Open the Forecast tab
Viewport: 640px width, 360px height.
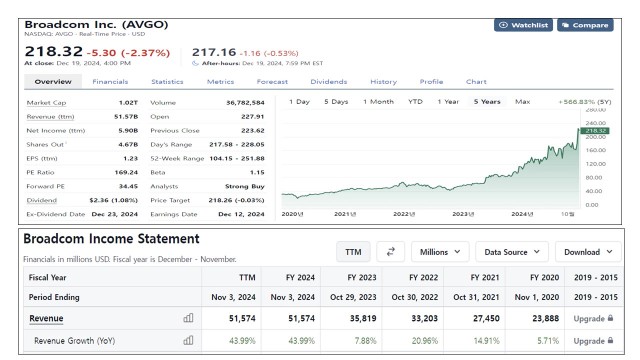272,82
